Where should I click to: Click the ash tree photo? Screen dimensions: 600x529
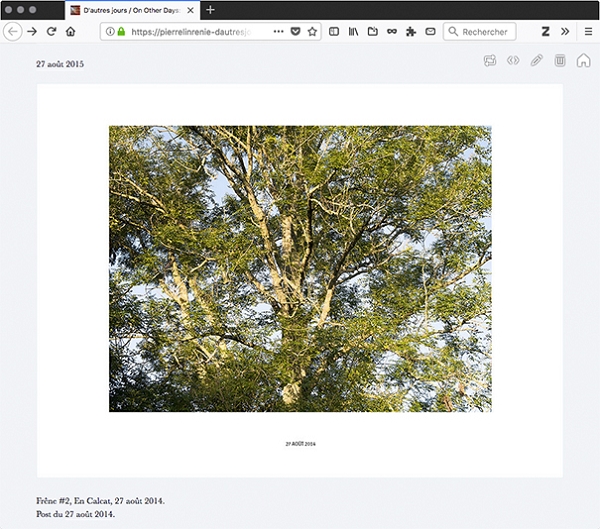coord(300,268)
